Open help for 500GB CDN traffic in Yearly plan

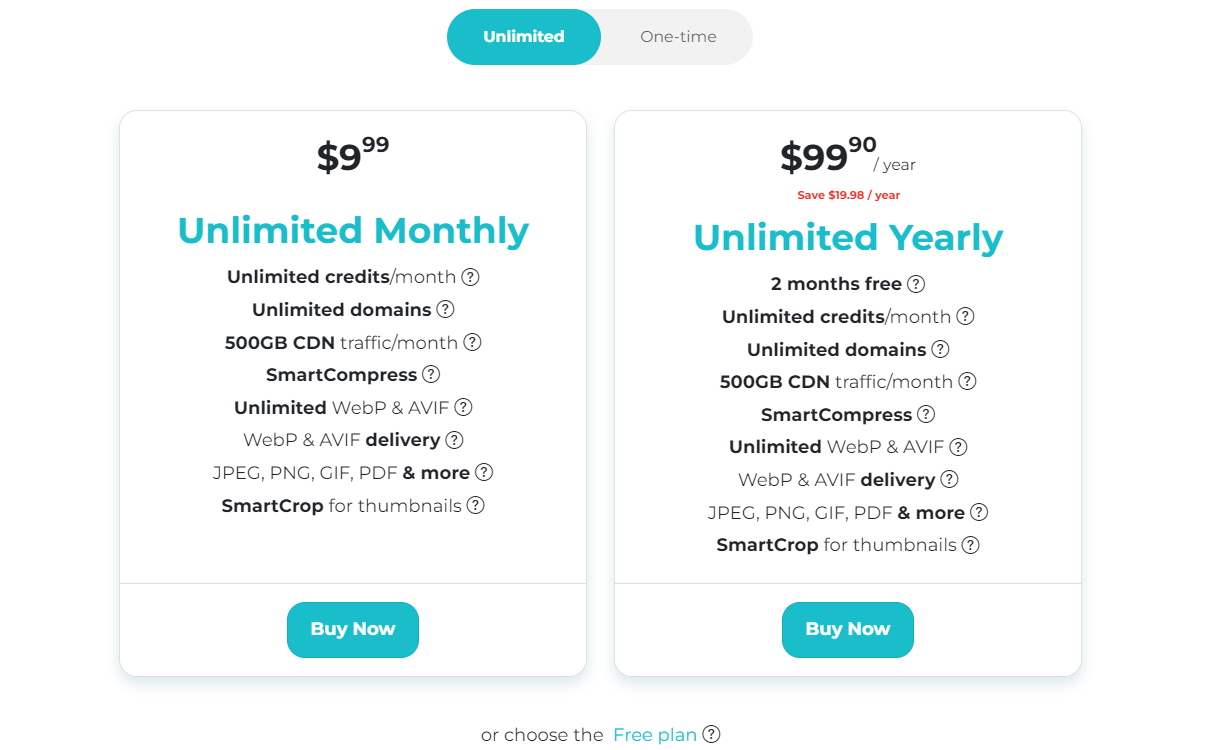[967, 382]
